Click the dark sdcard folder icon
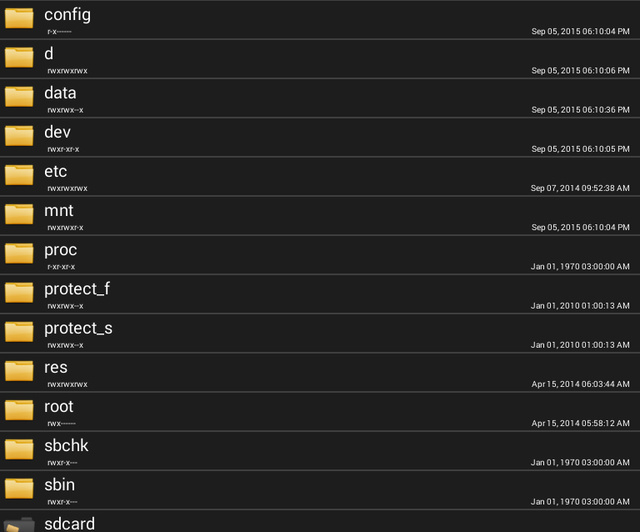Image resolution: width=640 pixels, height=532 pixels. tap(19, 523)
